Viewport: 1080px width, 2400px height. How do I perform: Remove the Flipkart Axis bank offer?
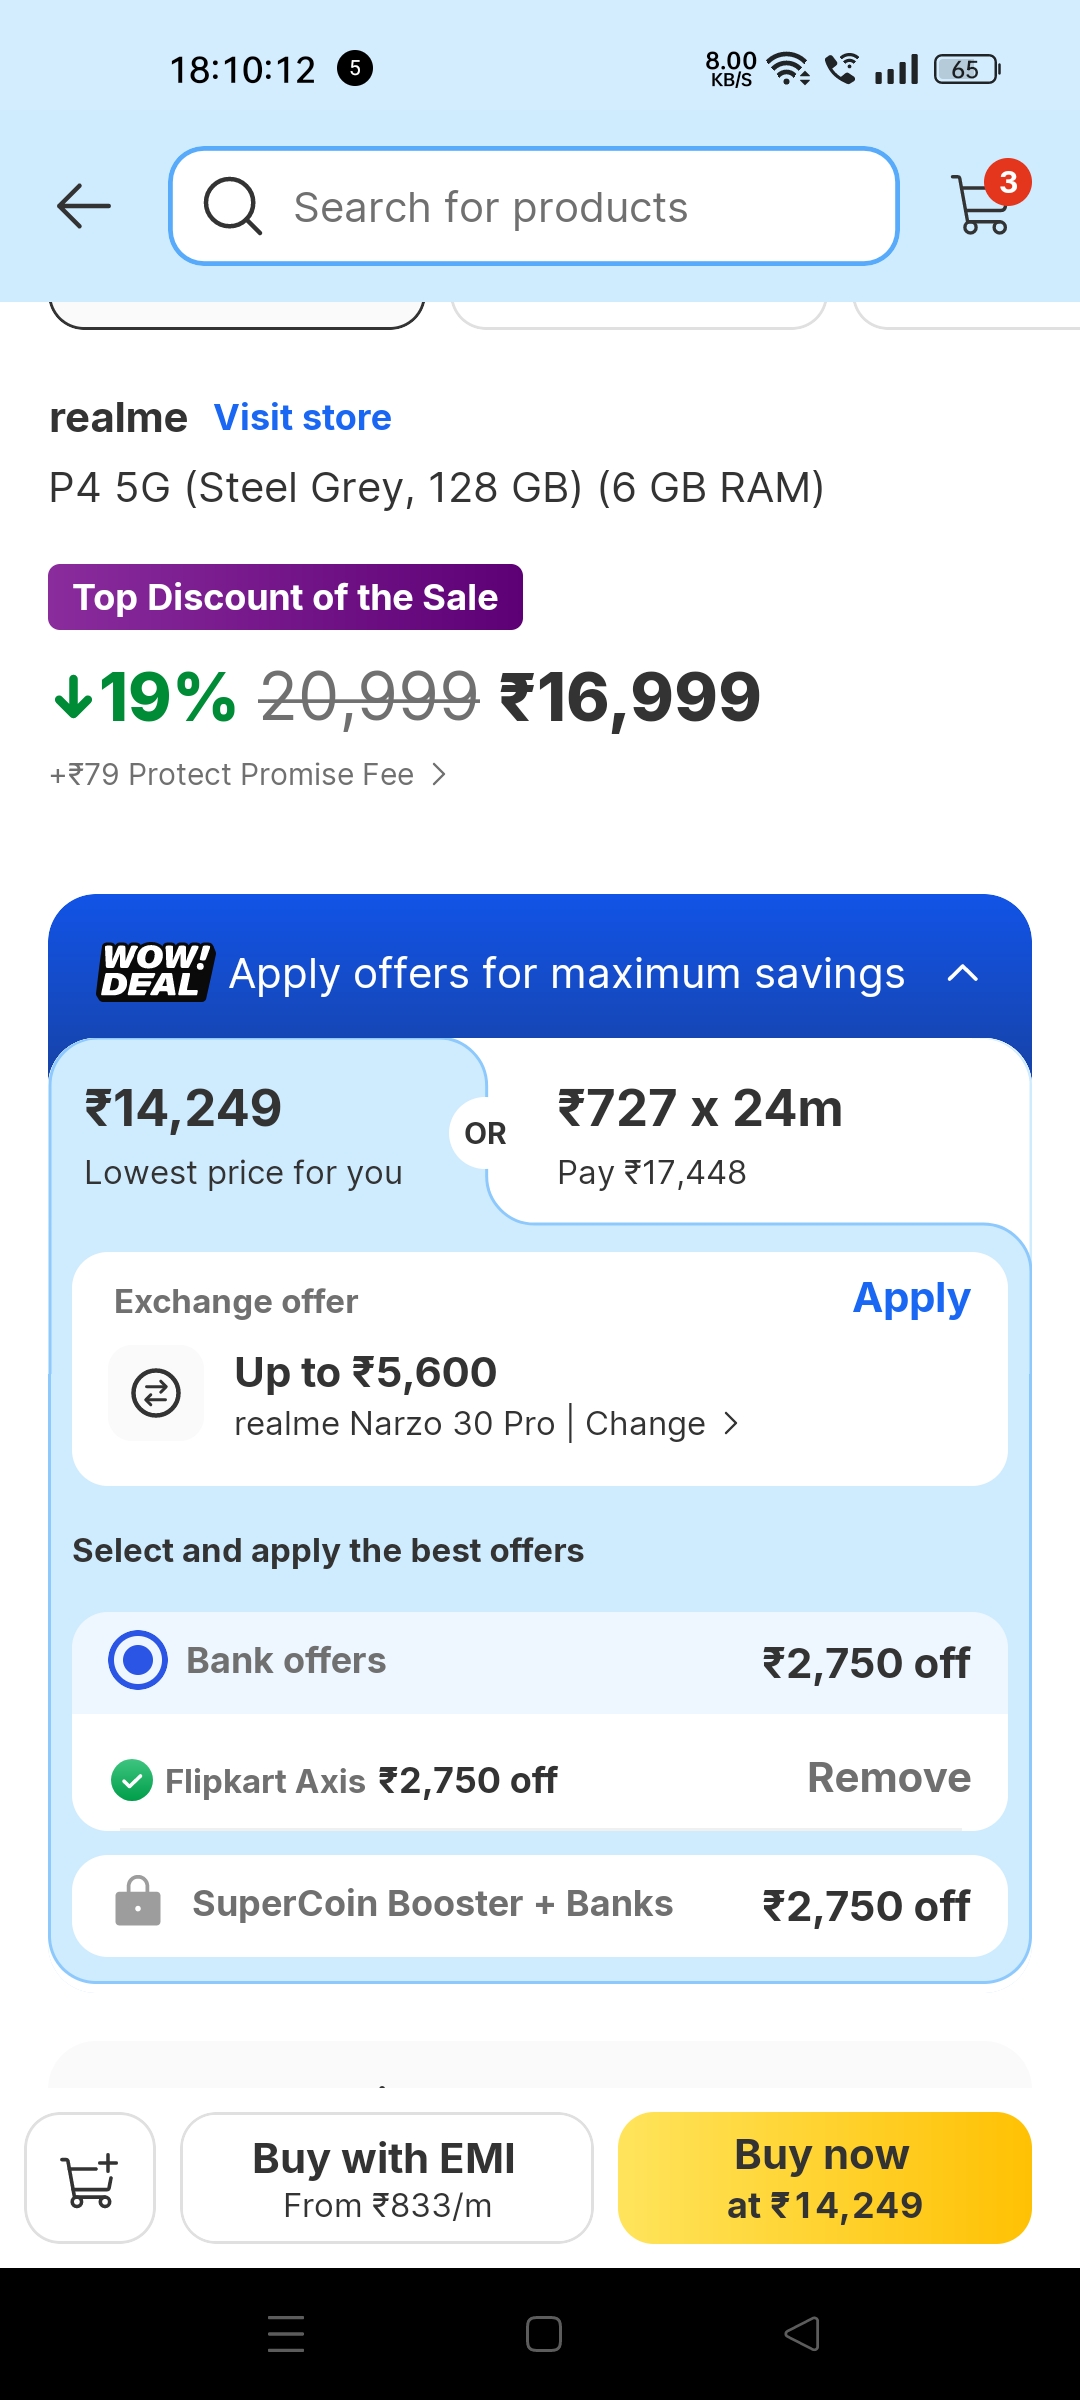[x=888, y=1778]
